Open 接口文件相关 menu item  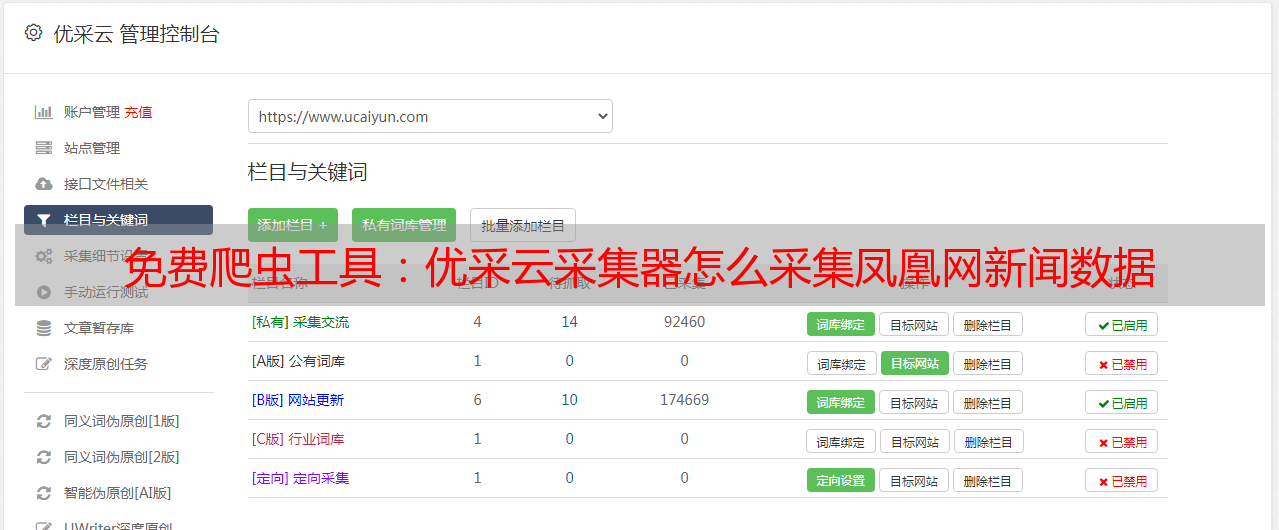point(106,184)
